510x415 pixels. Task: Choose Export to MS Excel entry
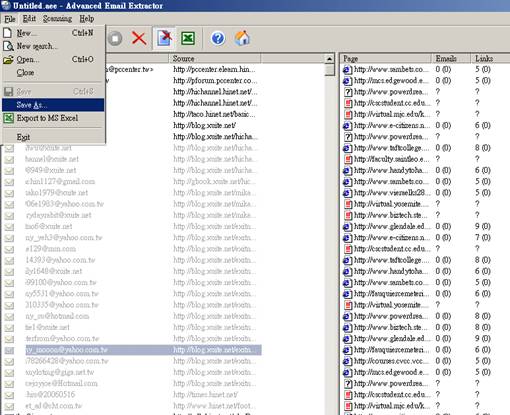(x=53, y=118)
